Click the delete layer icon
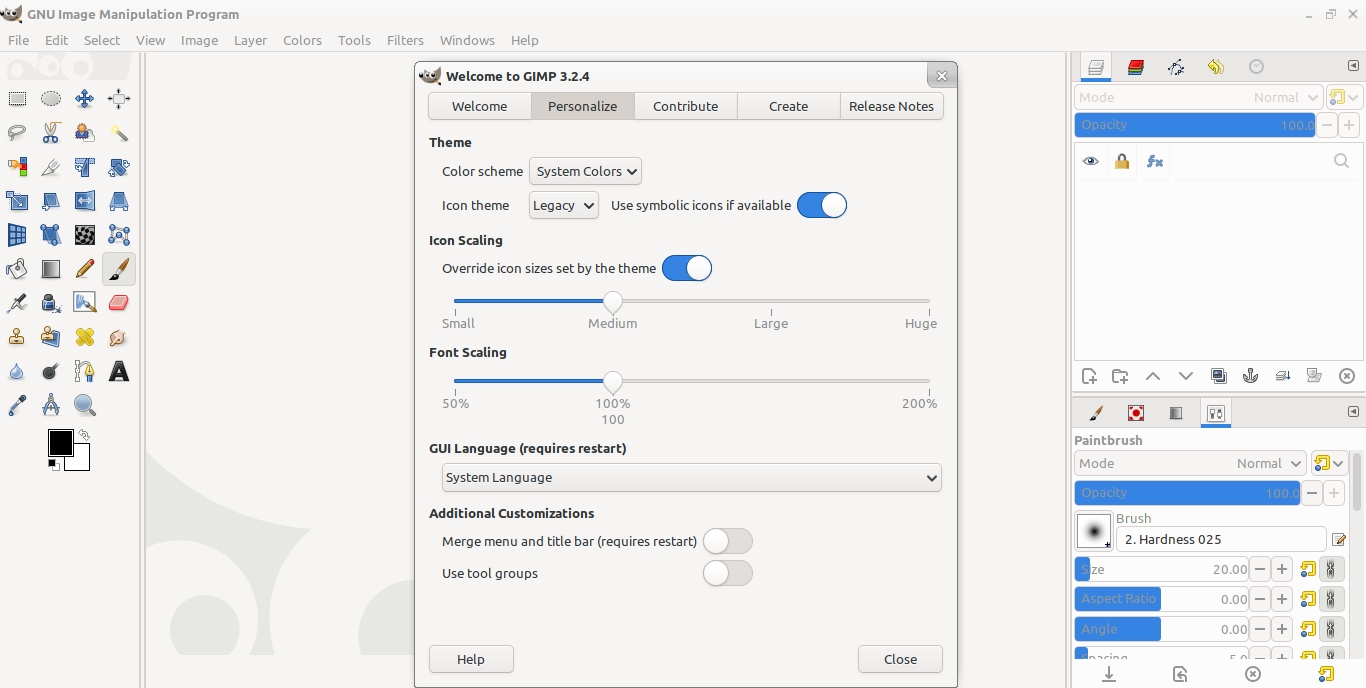Image resolution: width=1366 pixels, height=688 pixels. 1347,376
